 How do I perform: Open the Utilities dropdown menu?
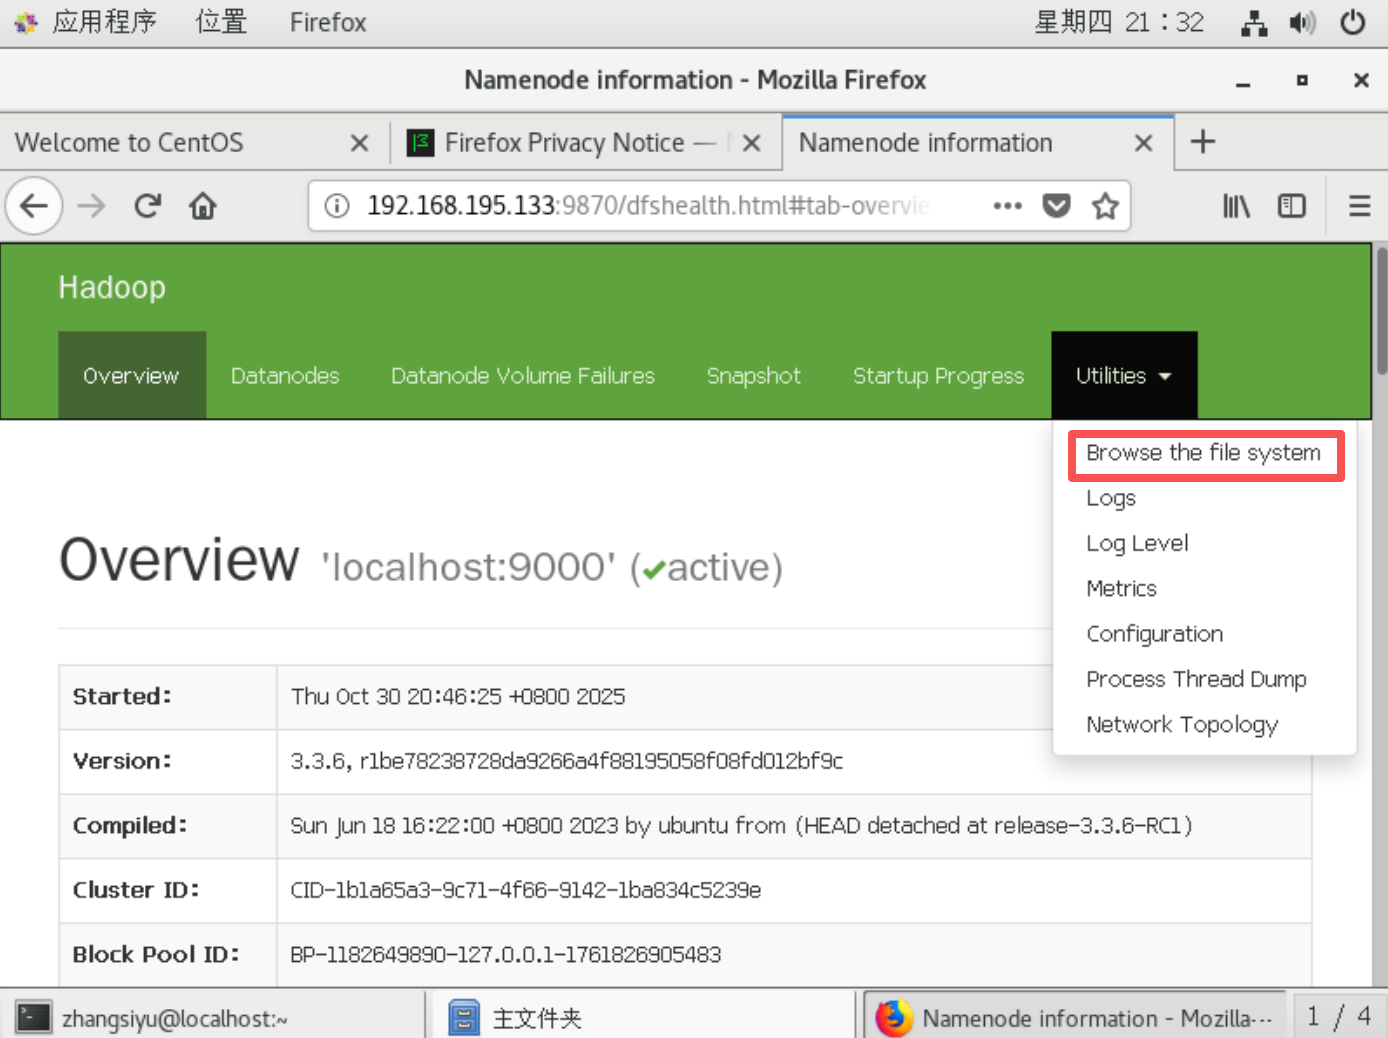click(x=1124, y=375)
